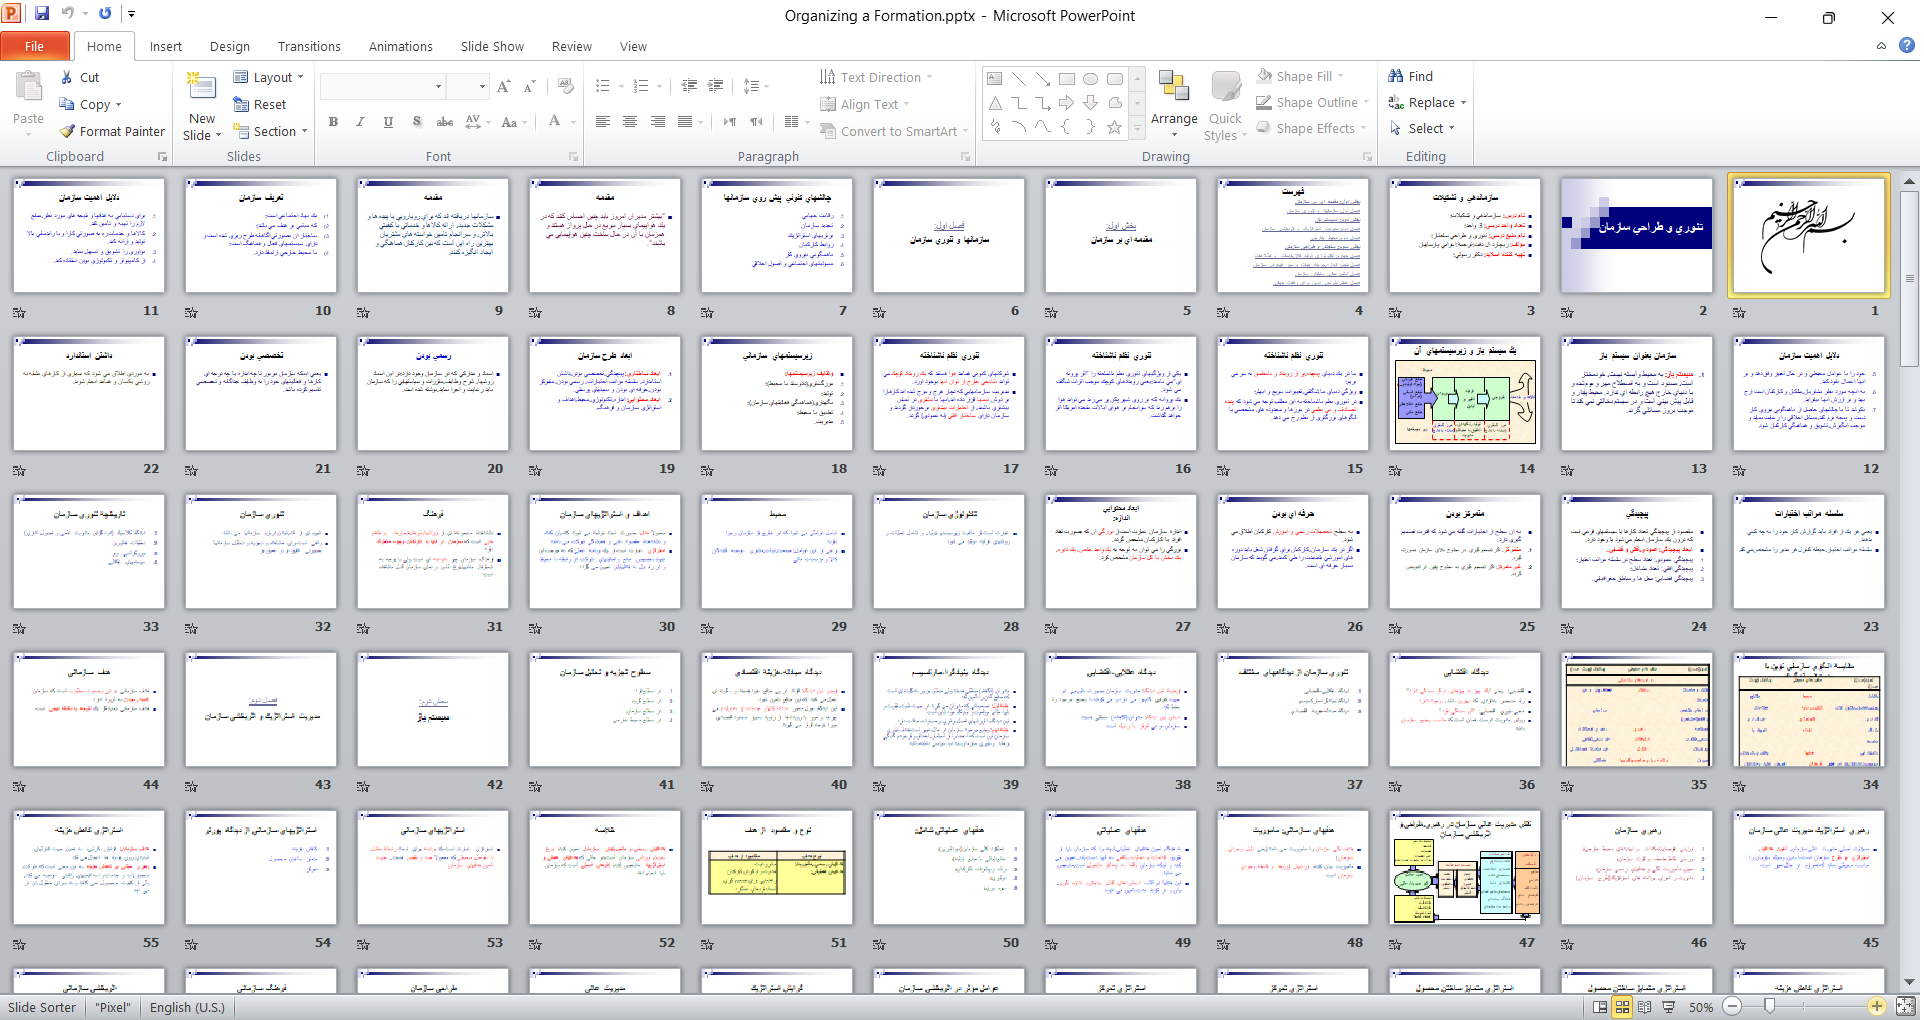Switch to the Slide Show tab
The image size is (1924, 1020).
point(492,46)
